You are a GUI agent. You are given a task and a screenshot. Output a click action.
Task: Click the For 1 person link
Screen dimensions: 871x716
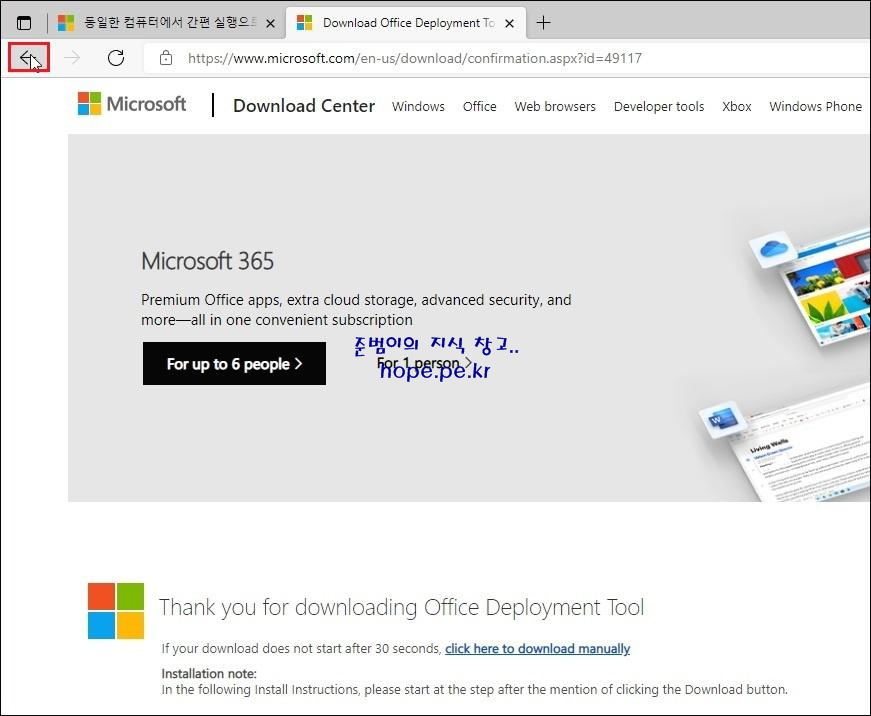click(424, 363)
